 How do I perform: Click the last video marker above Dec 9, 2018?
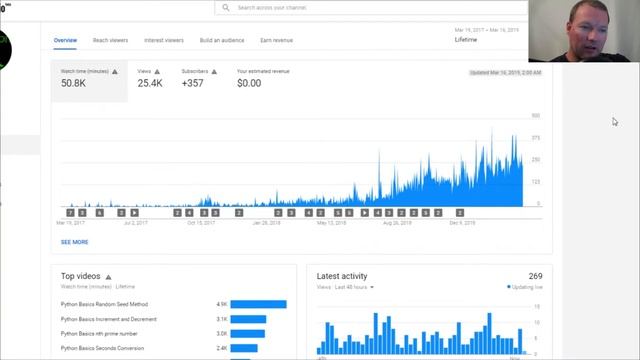pyautogui.click(x=460, y=213)
